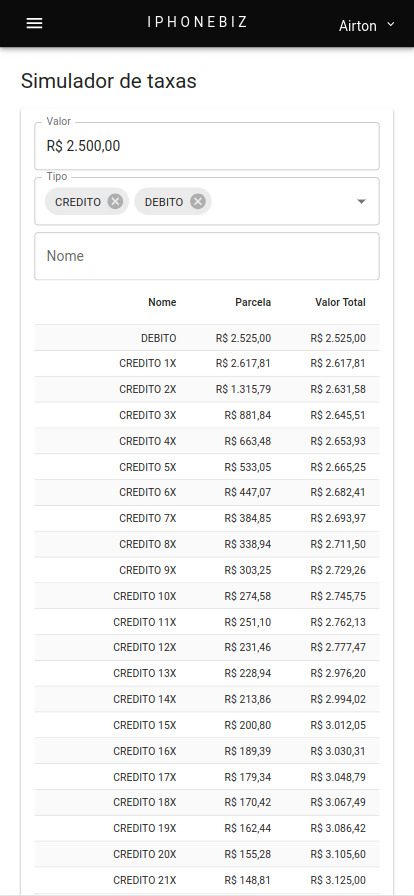Viewport: 414px width, 896px height.
Task: Sort by the Valor Total column header
Action: (340, 302)
